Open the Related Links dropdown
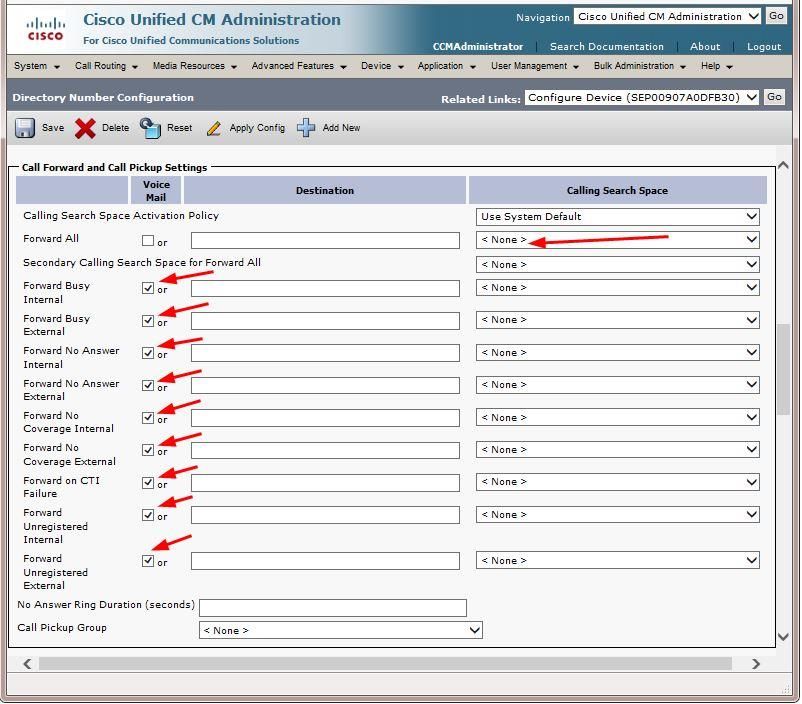802x704 pixels. [641, 97]
